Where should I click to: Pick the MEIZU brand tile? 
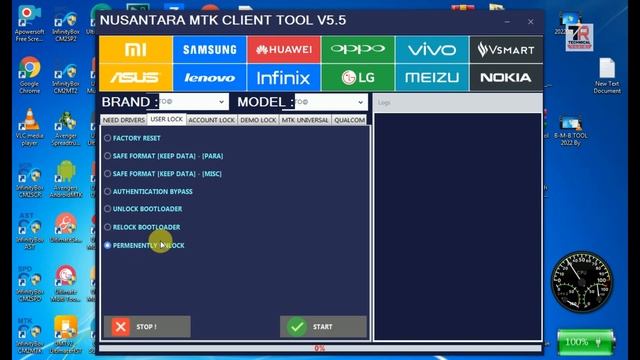432,77
